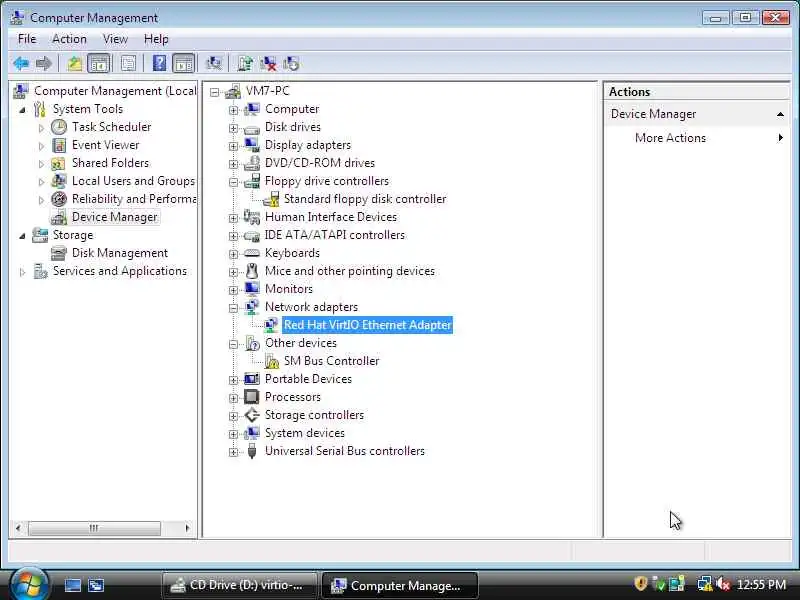Select the Keyboards category
800x600 pixels.
point(292,253)
